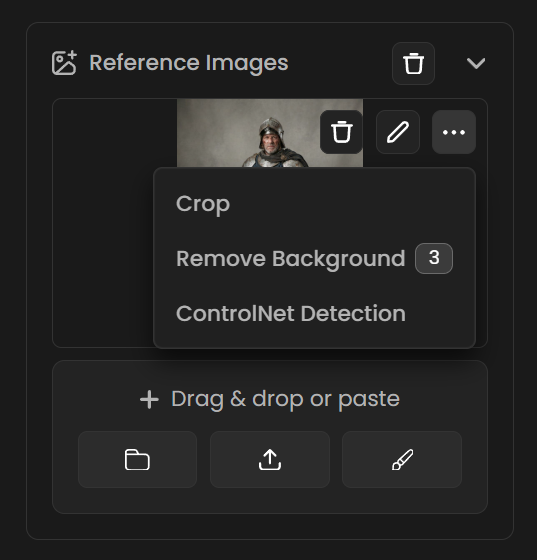Image resolution: width=537 pixels, height=560 pixels.
Task: Click the plus icon beside Drag & drop
Action: (x=149, y=400)
